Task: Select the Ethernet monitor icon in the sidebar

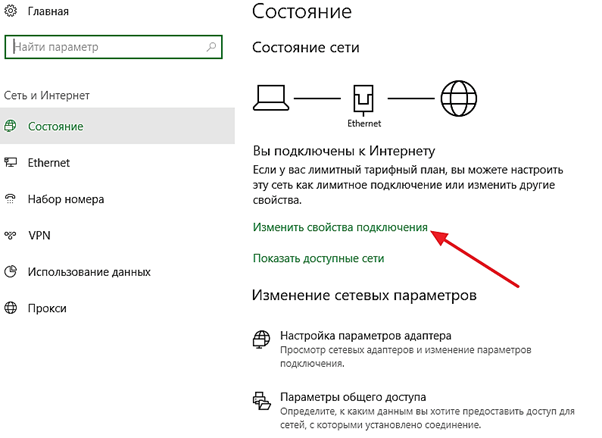Action: [x=10, y=162]
